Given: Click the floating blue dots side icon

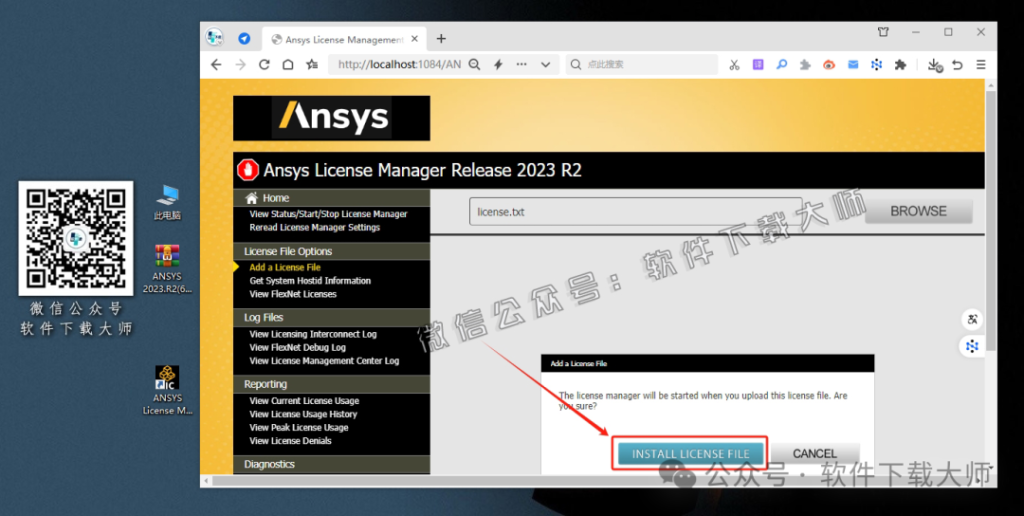Looking at the screenshot, I should [972, 347].
